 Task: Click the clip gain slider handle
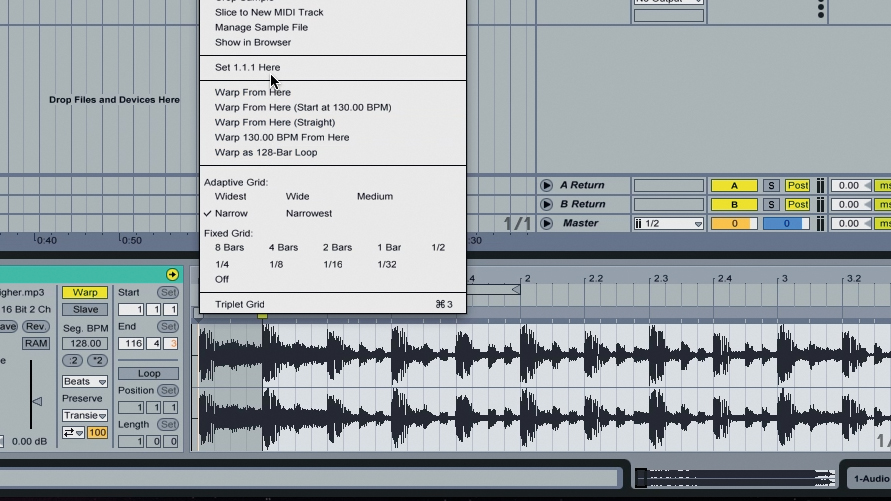38,402
